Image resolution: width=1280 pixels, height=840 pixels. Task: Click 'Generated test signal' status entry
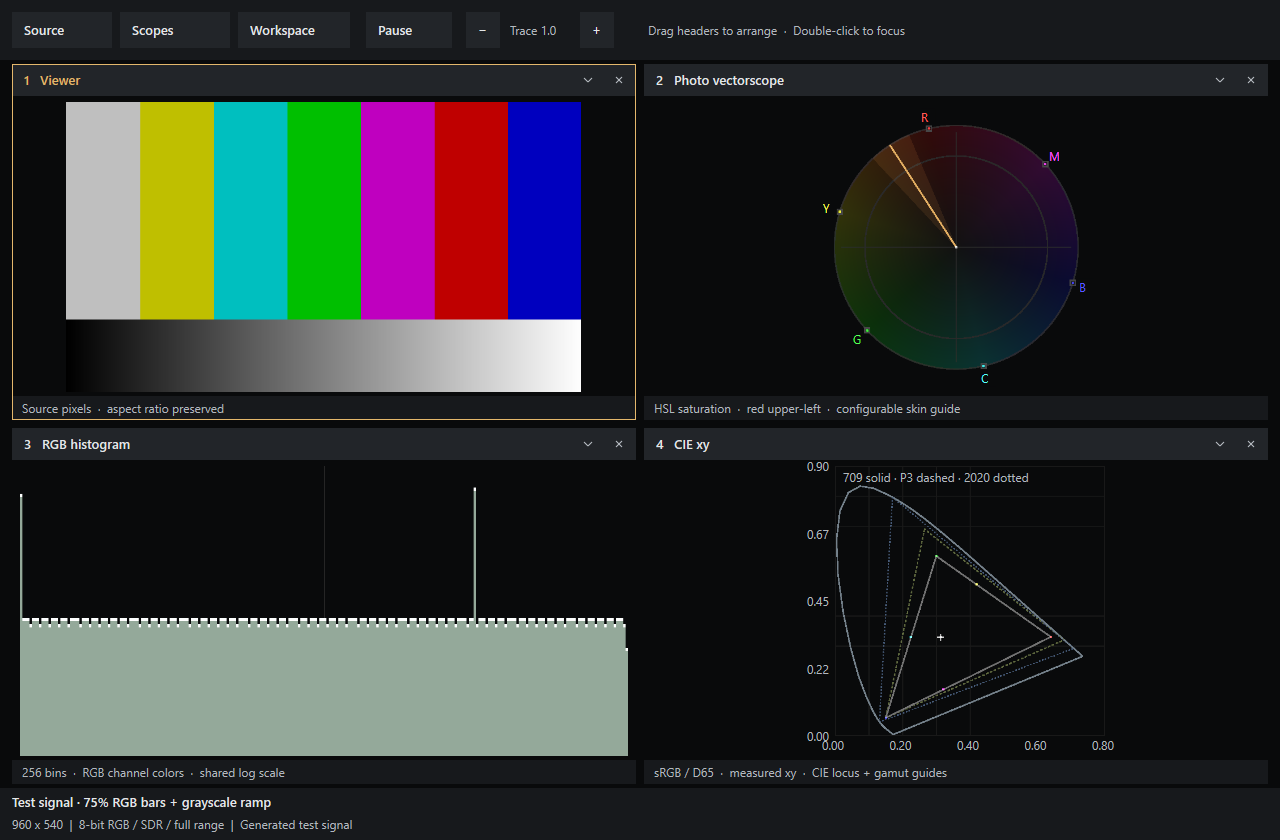click(x=296, y=825)
